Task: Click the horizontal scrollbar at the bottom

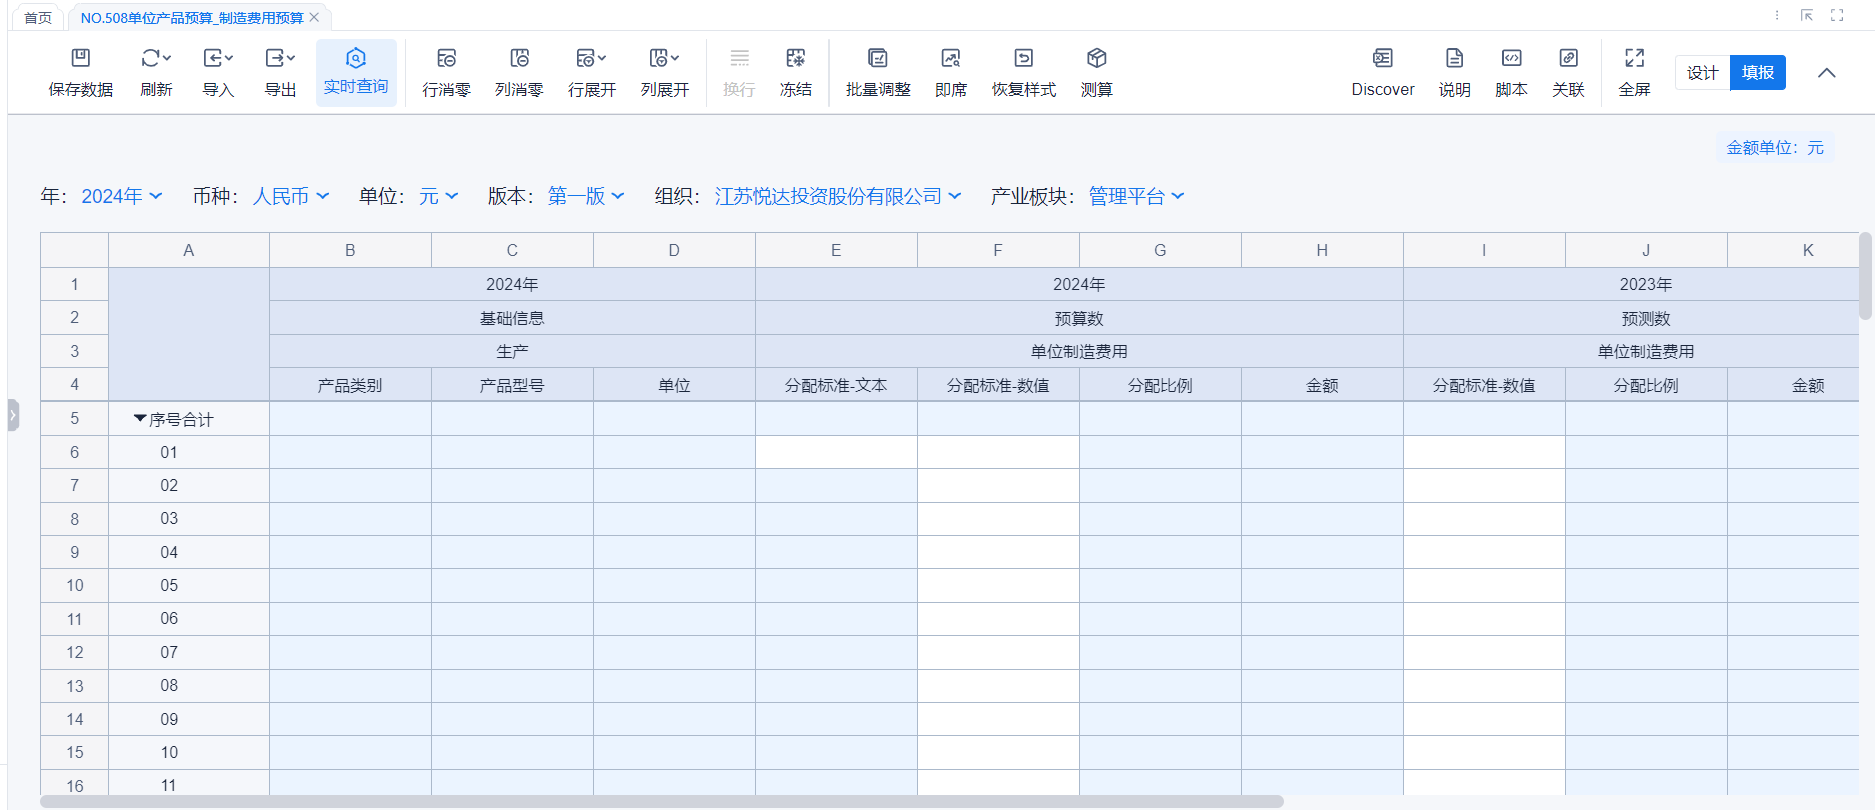Action: [660, 802]
